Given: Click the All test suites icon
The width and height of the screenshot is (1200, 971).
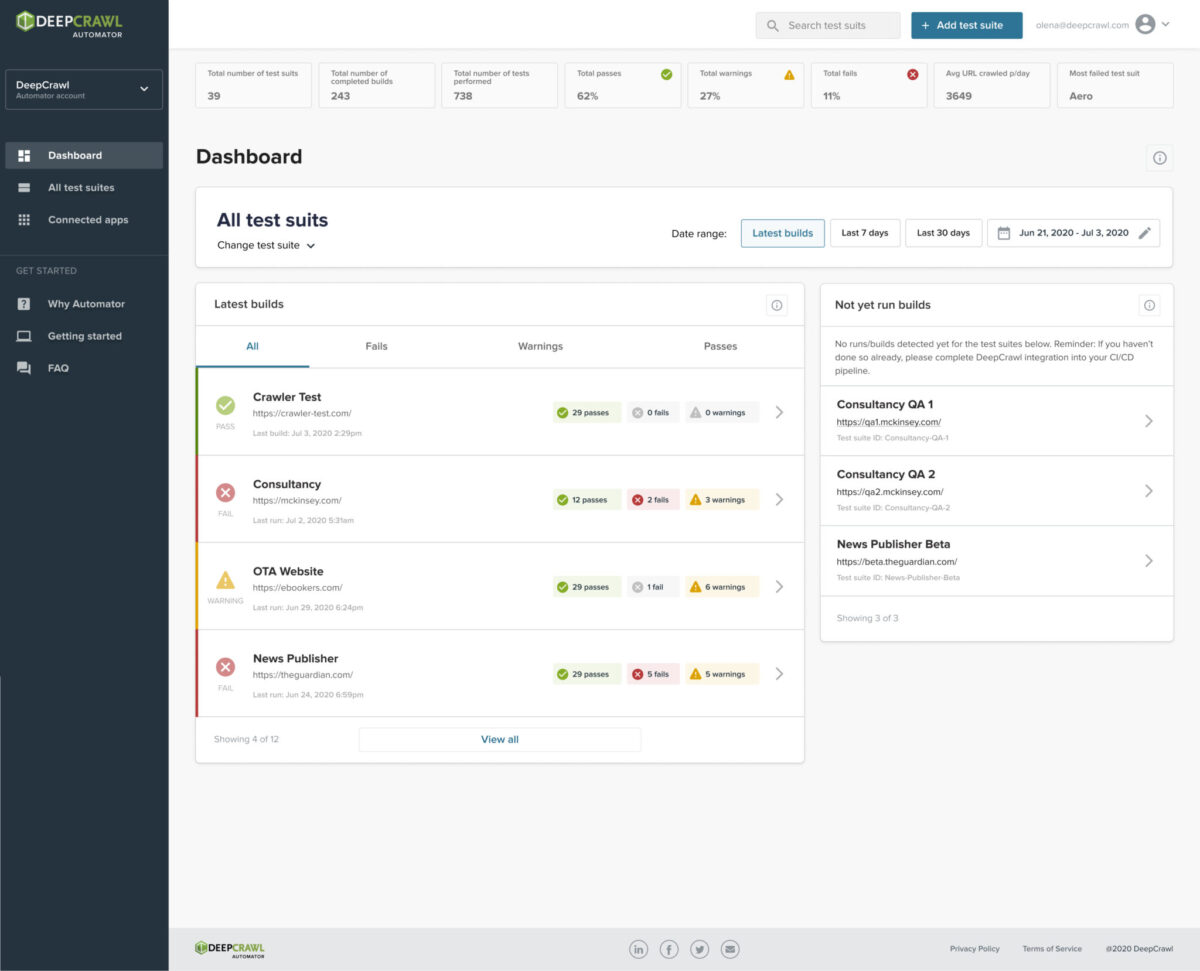Looking at the screenshot, I should tap(24, 188).
